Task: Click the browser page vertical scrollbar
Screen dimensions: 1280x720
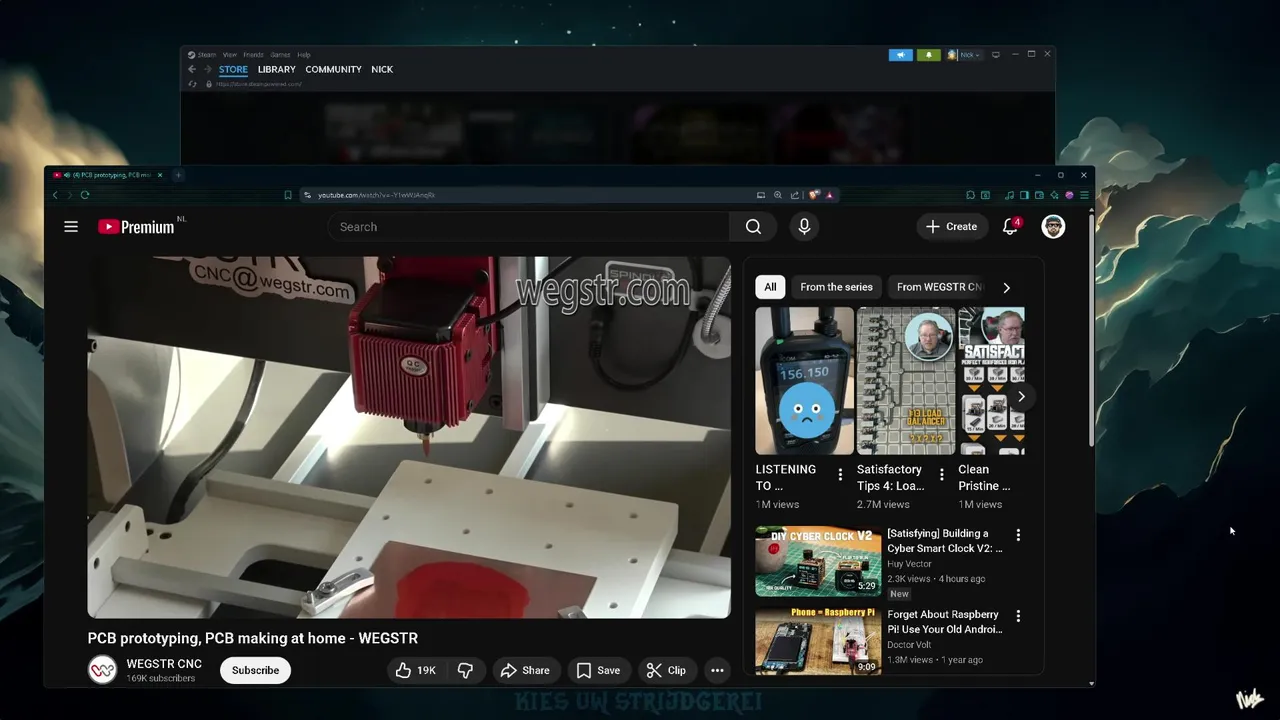Action: pos(1091,330)
